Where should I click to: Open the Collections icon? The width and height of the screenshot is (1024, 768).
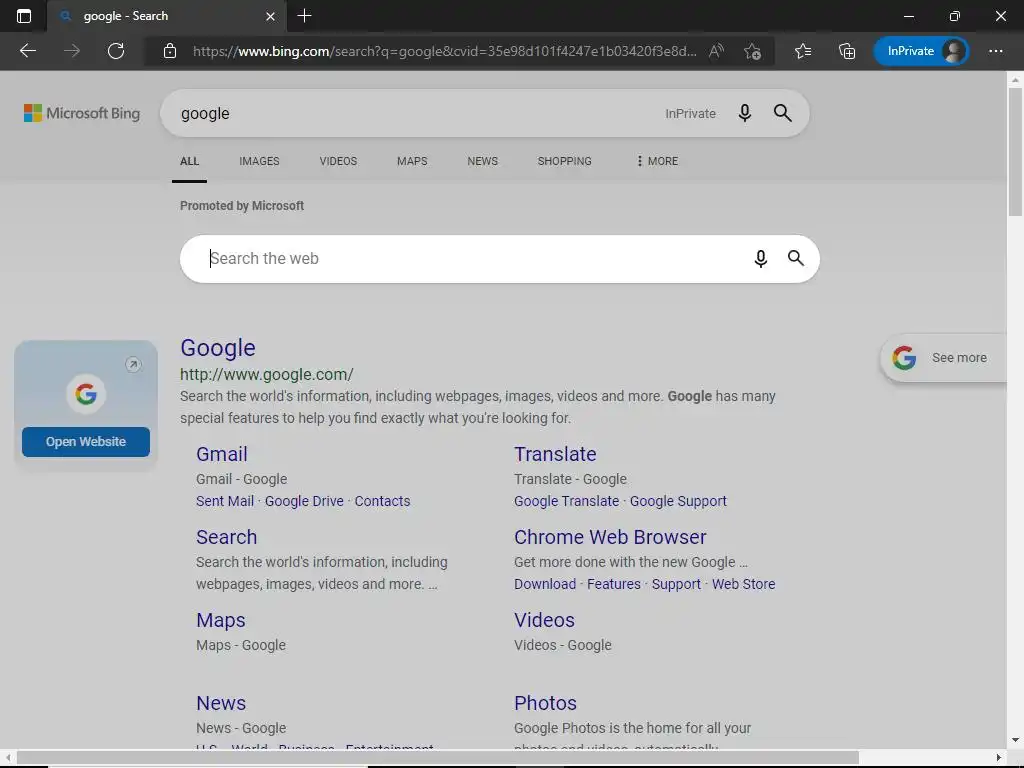pyautogui.click(x=847, y=51)
